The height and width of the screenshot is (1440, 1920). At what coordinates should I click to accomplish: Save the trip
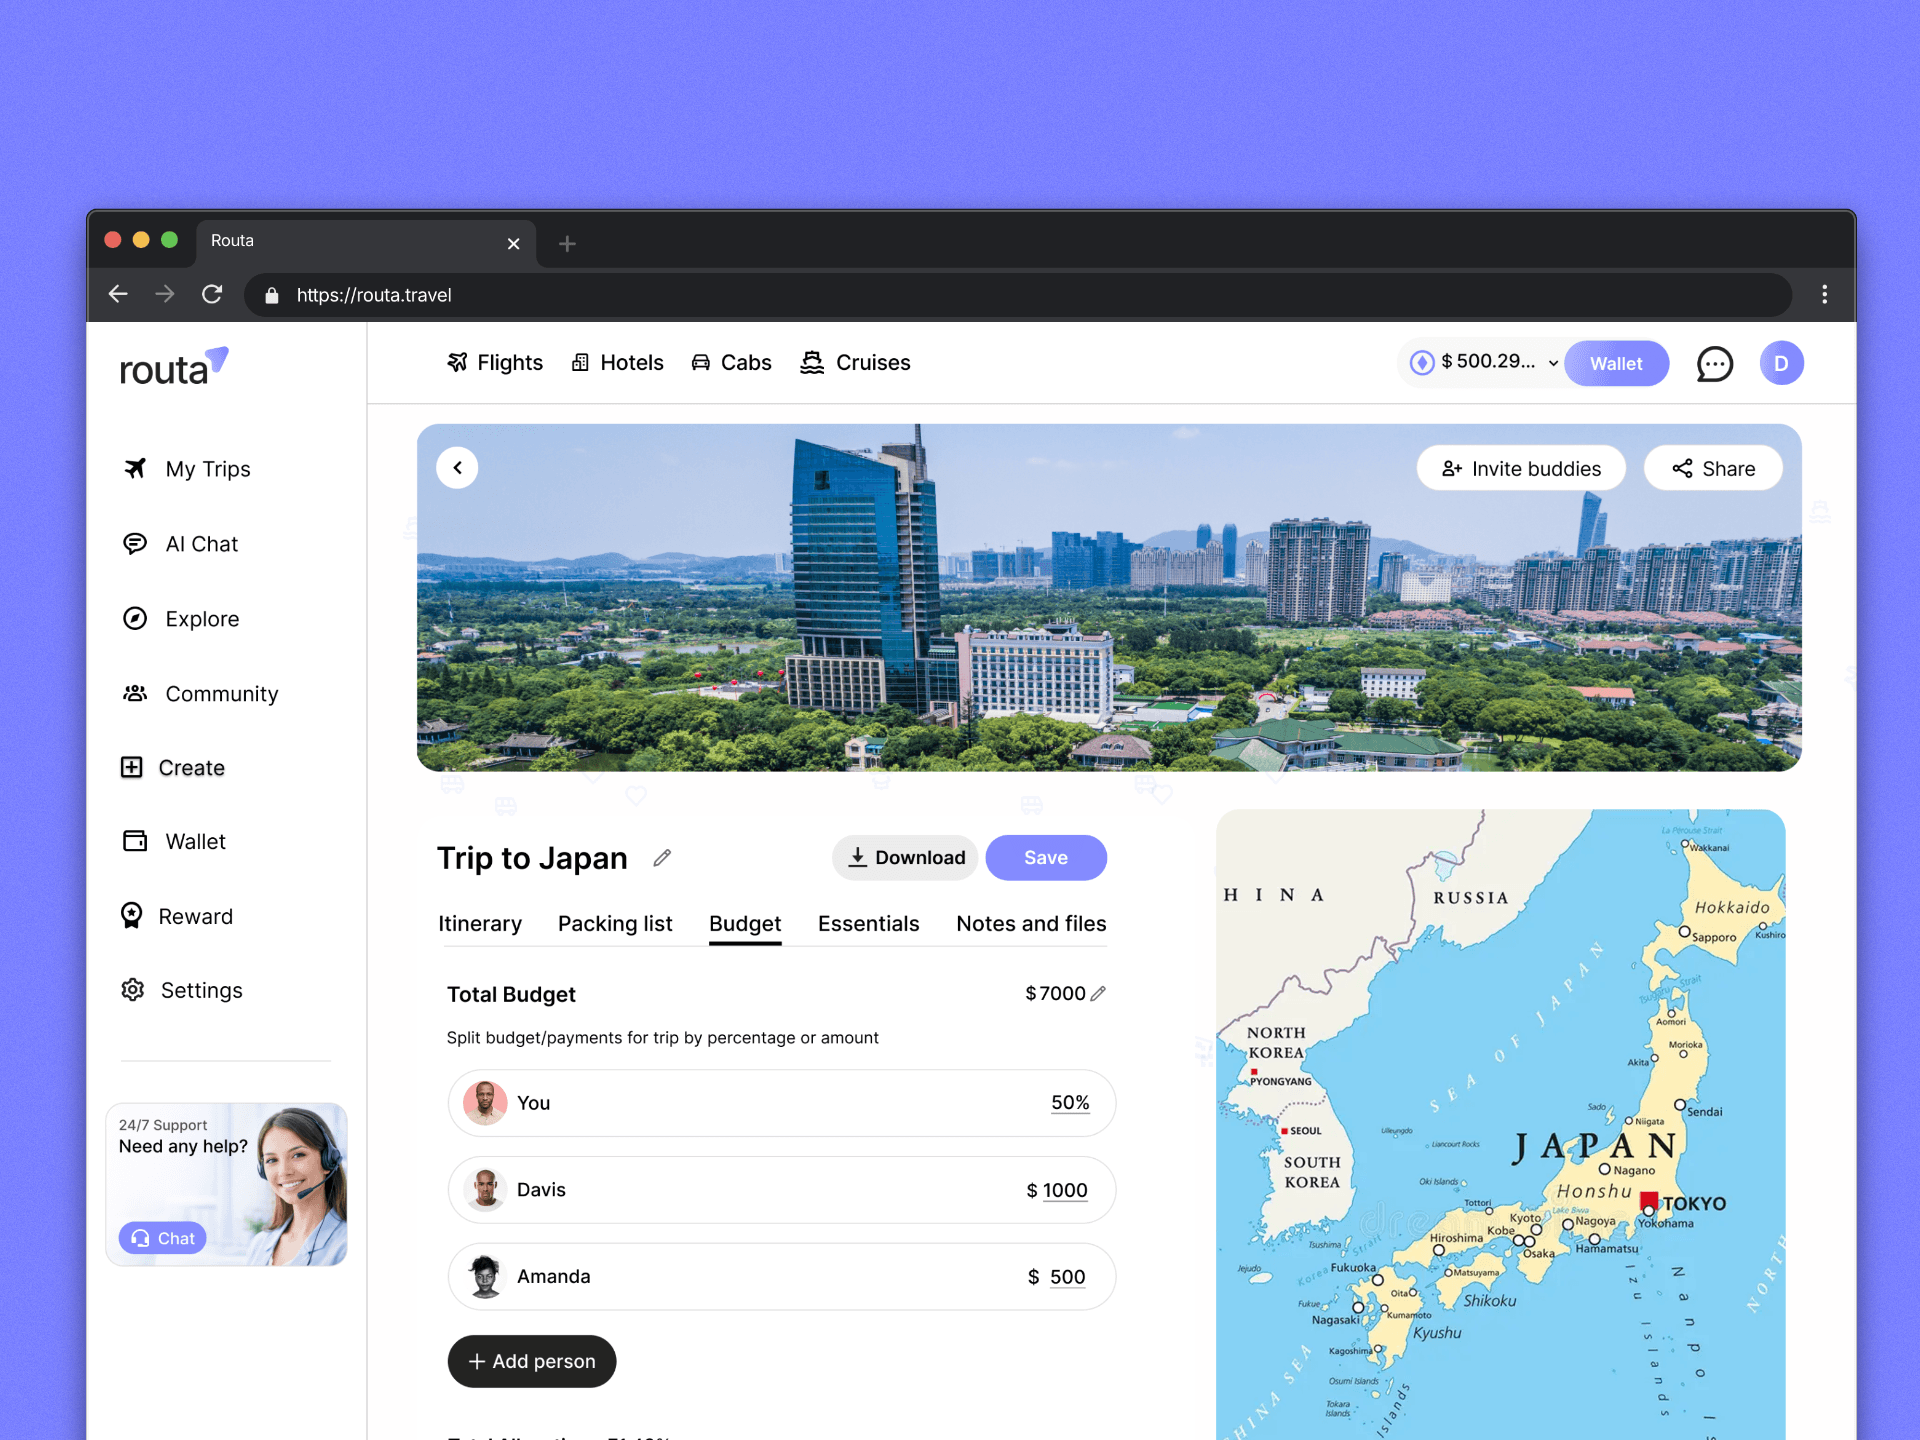1046,858
